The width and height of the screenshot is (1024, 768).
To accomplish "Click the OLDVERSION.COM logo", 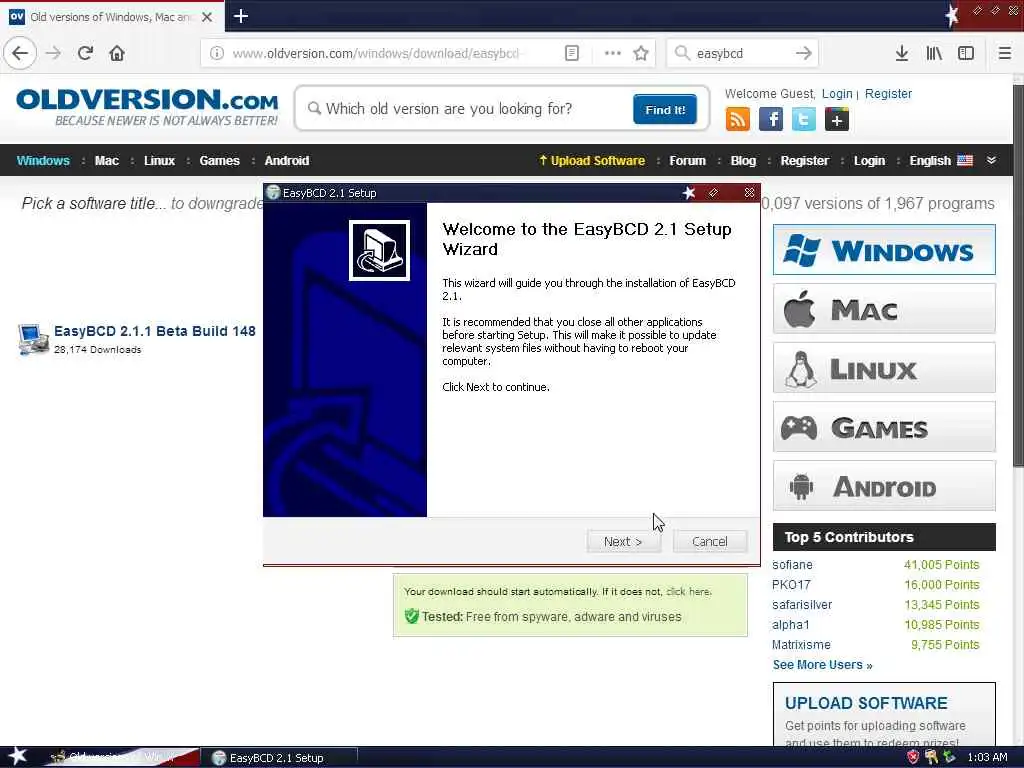I will coord(147,108).
